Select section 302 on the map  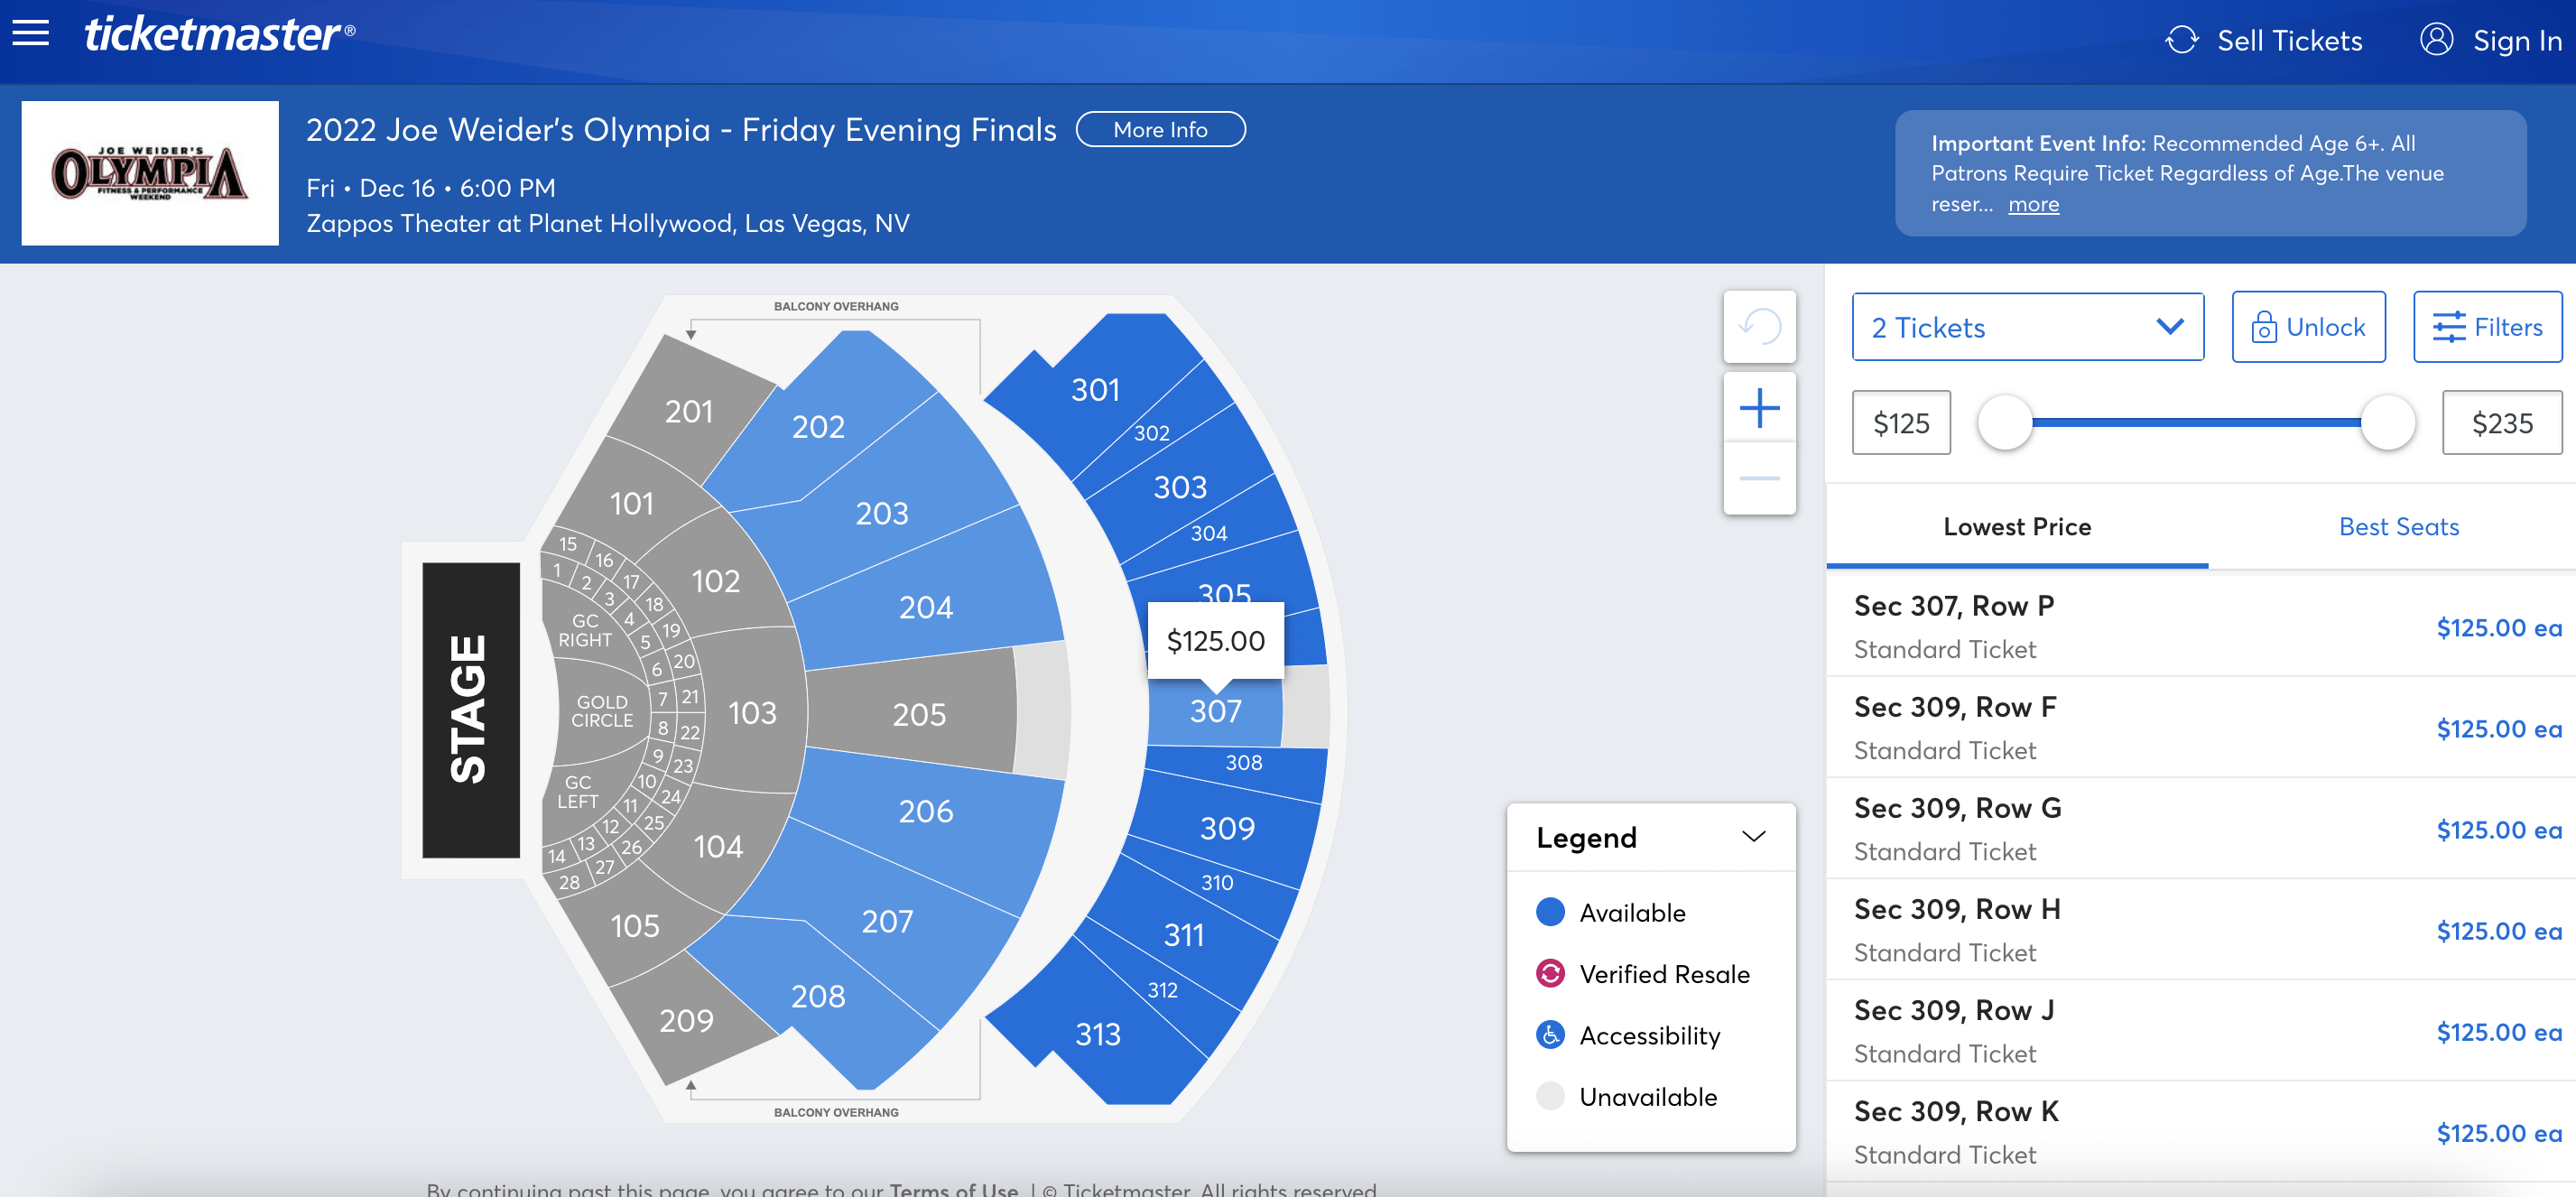[1151, 433]
